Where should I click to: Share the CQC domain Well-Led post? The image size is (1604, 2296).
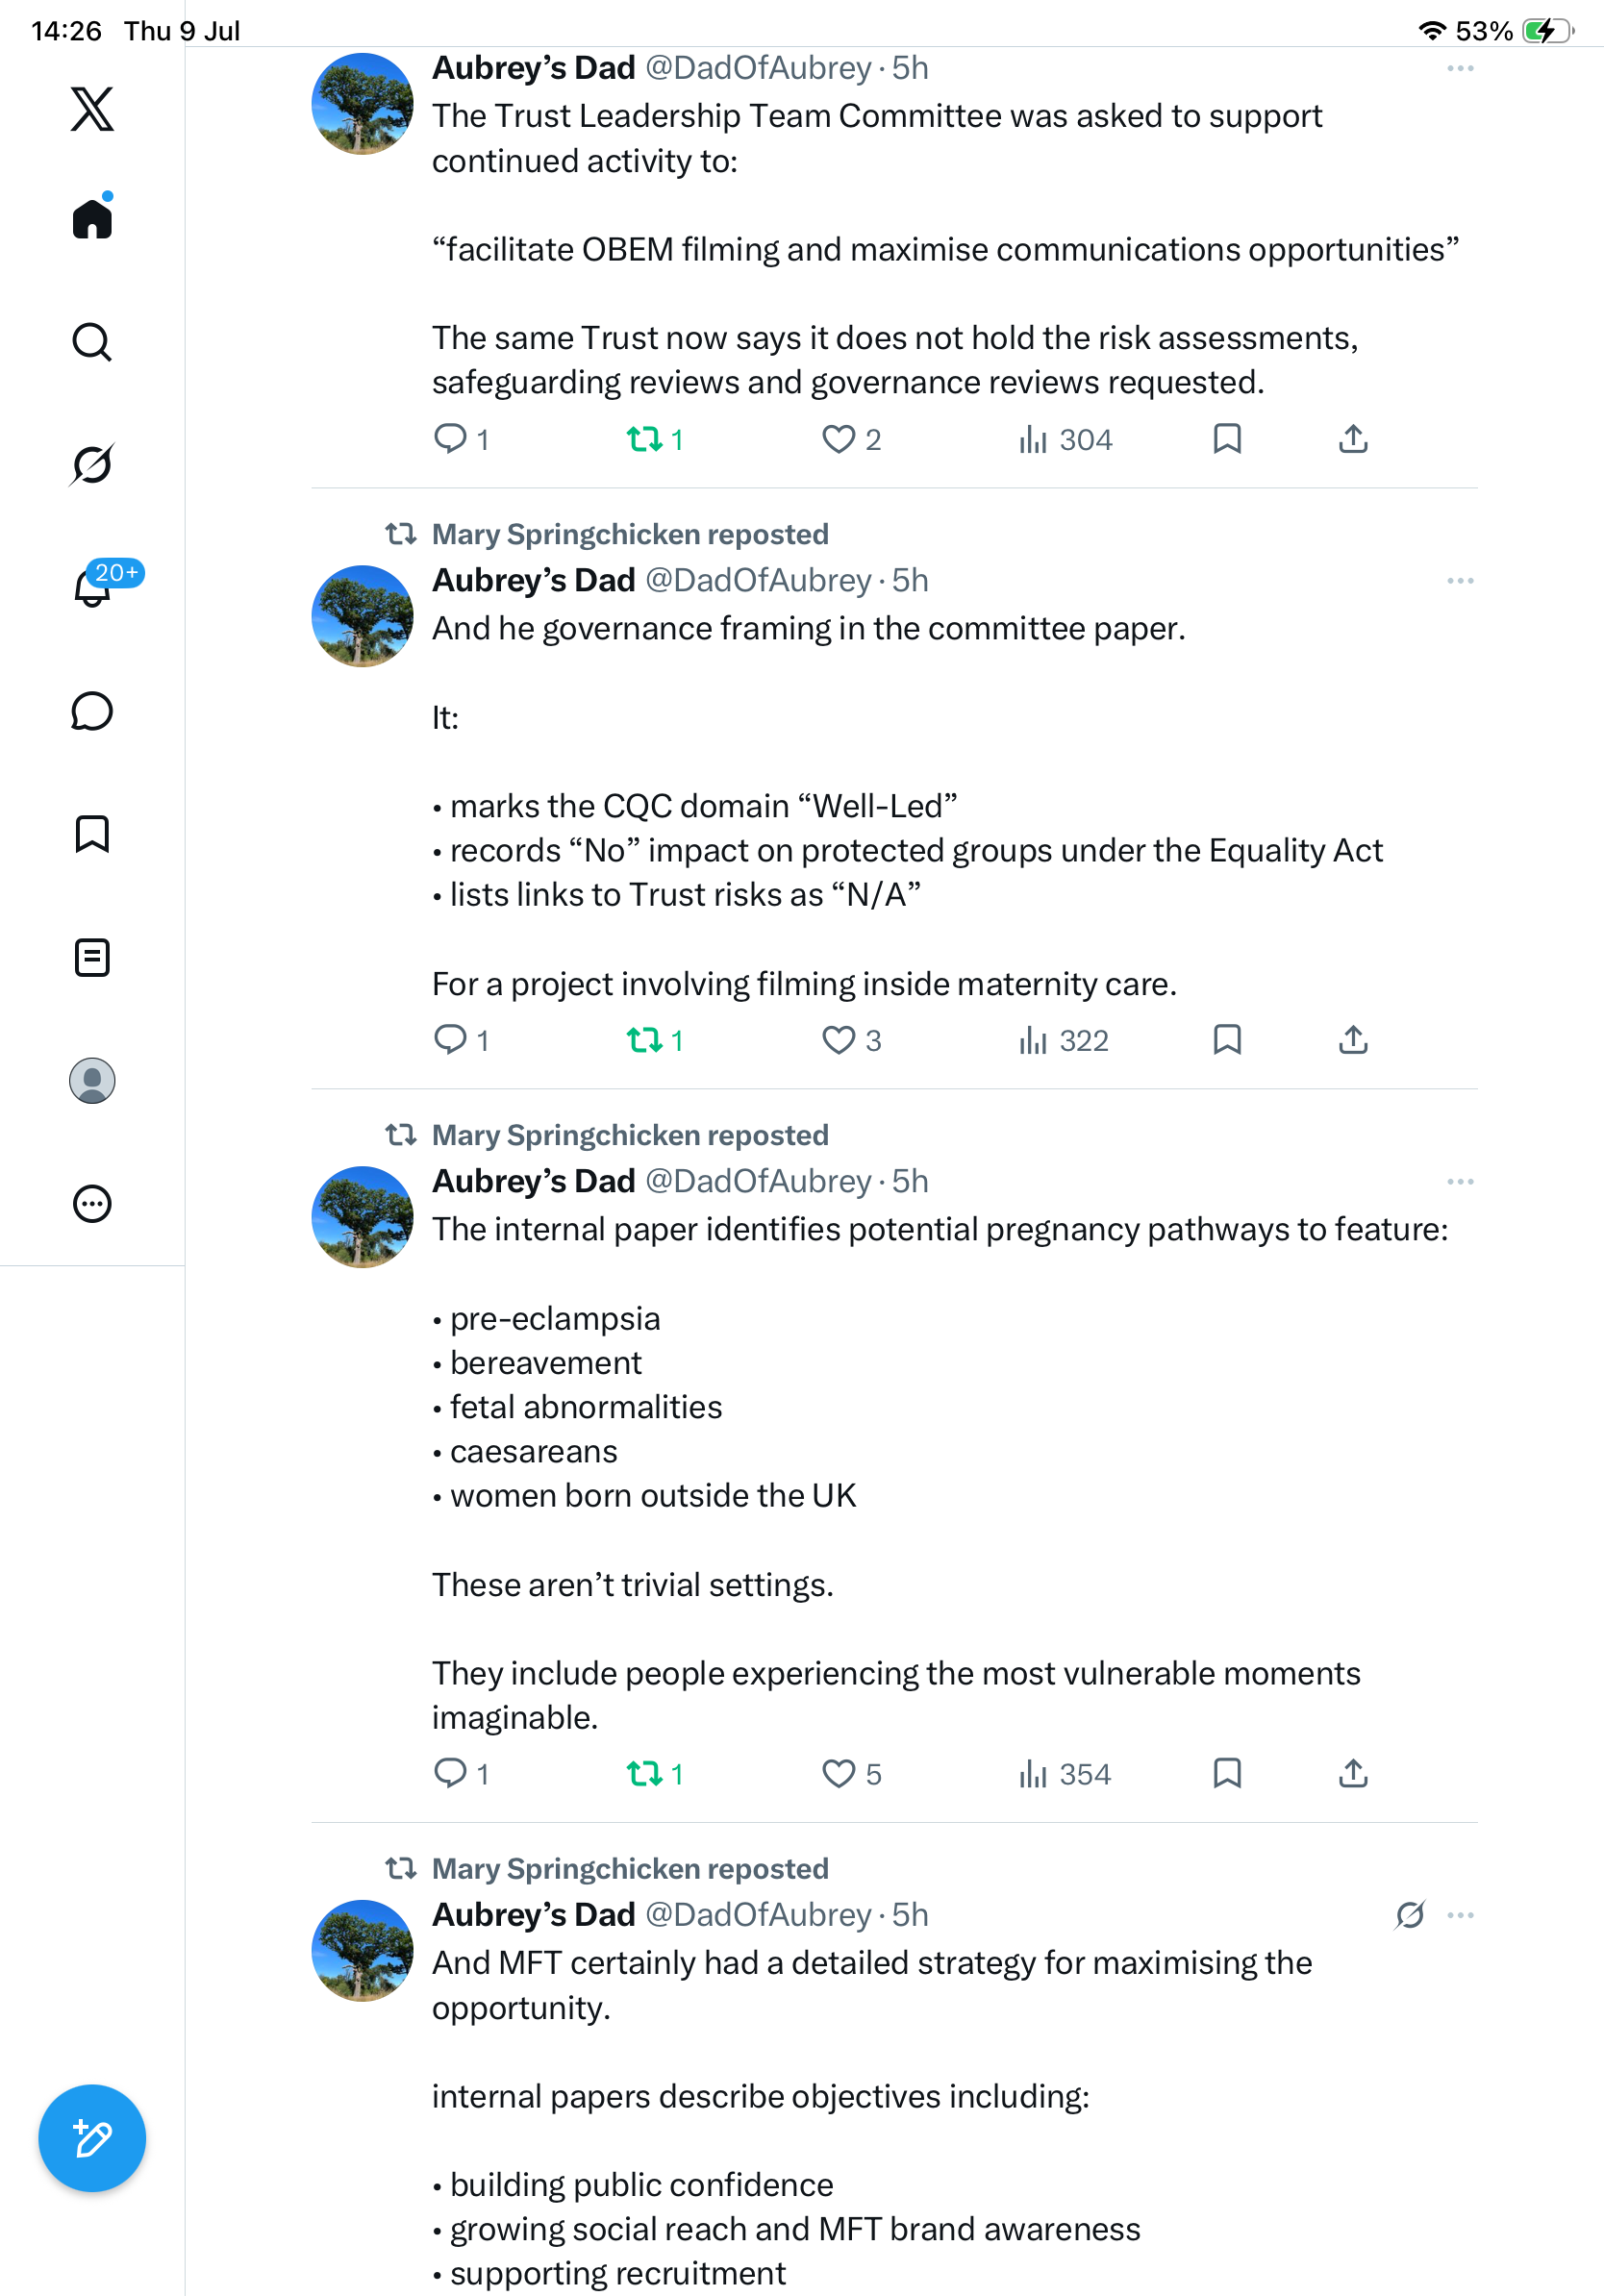(1353, 1041)
